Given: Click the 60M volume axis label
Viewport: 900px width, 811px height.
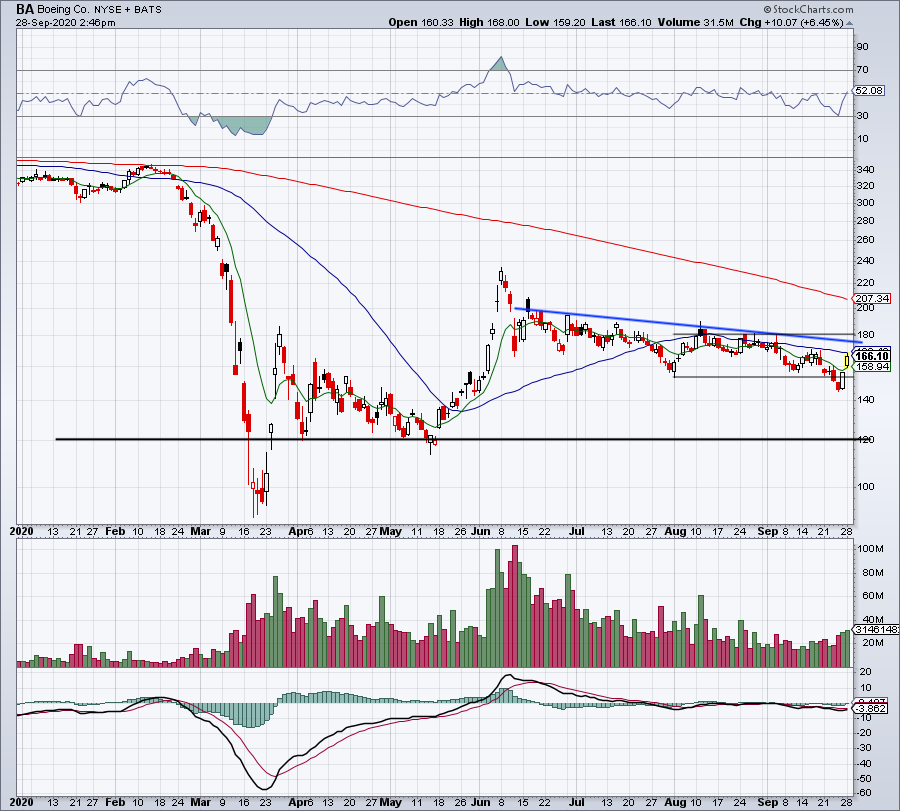Looking at the screenshot, I should pyautogui.click(x=871, y=596).
